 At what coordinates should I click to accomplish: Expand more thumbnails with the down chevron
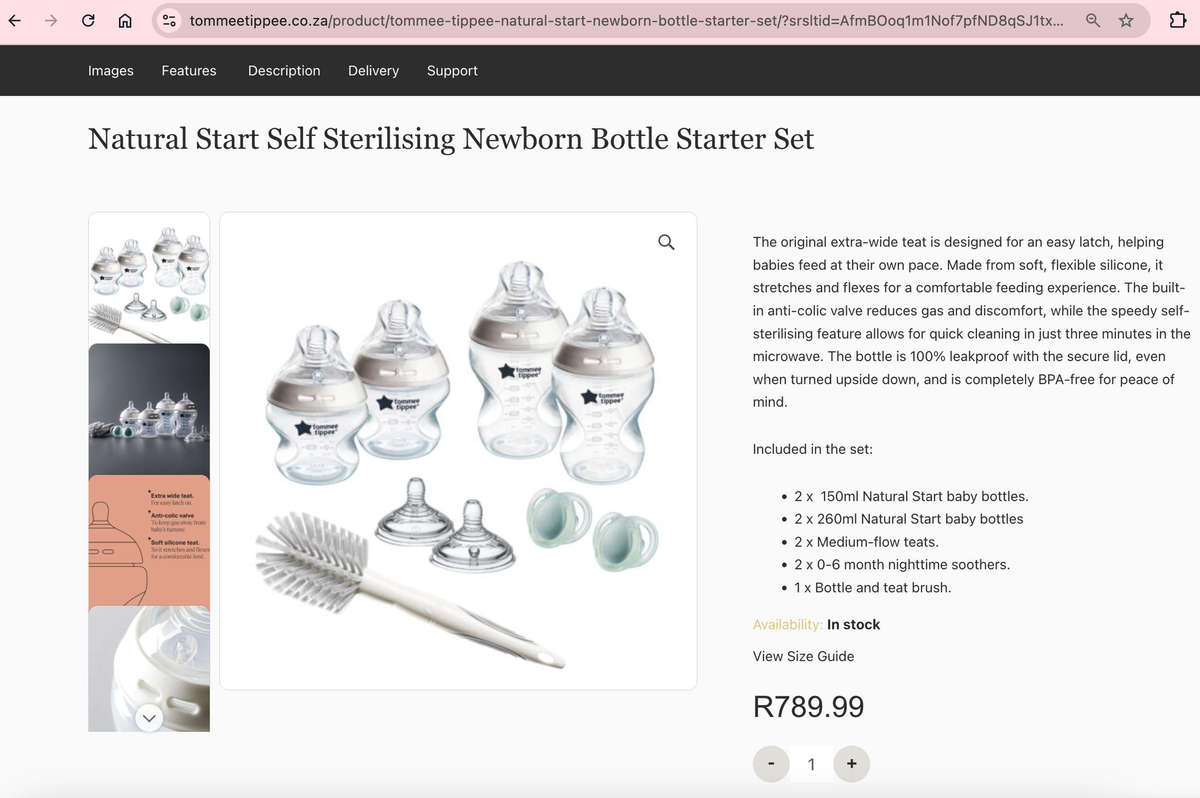click(148, 718)
